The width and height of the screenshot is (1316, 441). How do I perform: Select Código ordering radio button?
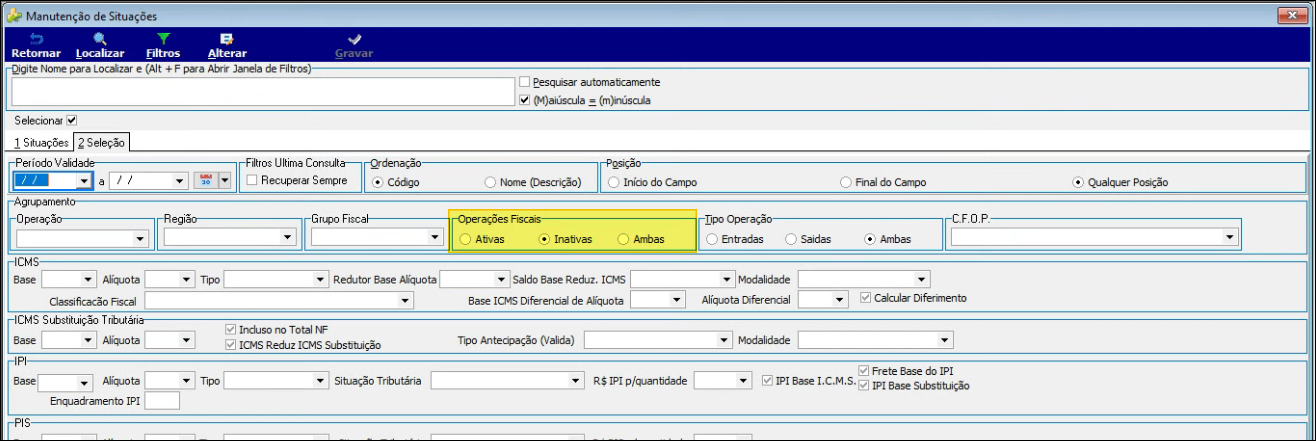[378, 182]
